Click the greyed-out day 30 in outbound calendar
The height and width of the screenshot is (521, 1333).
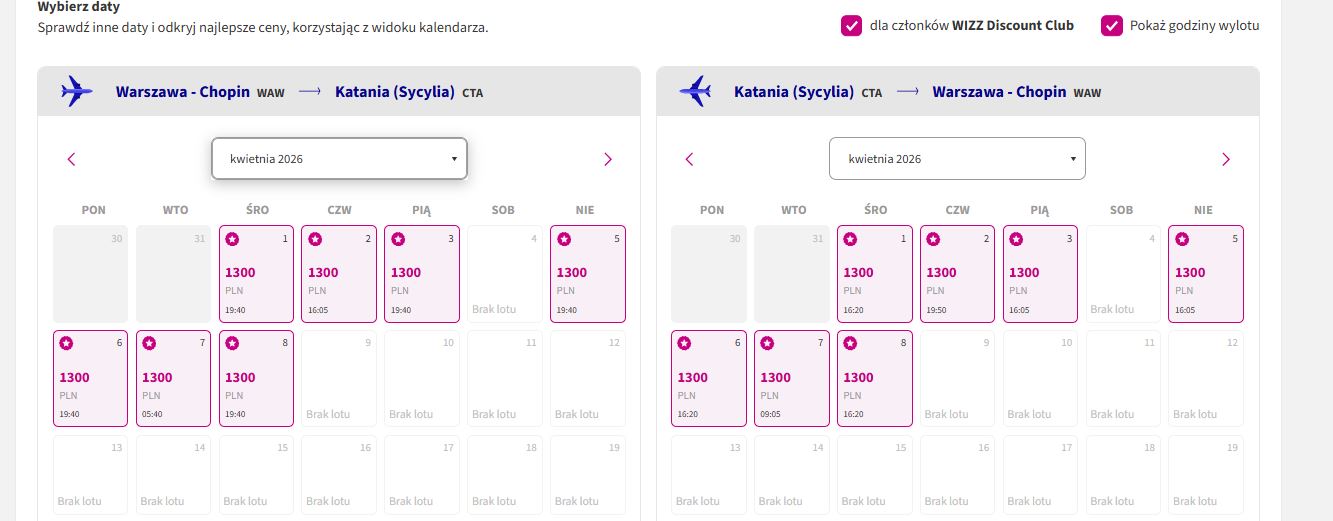pos(90,274)
